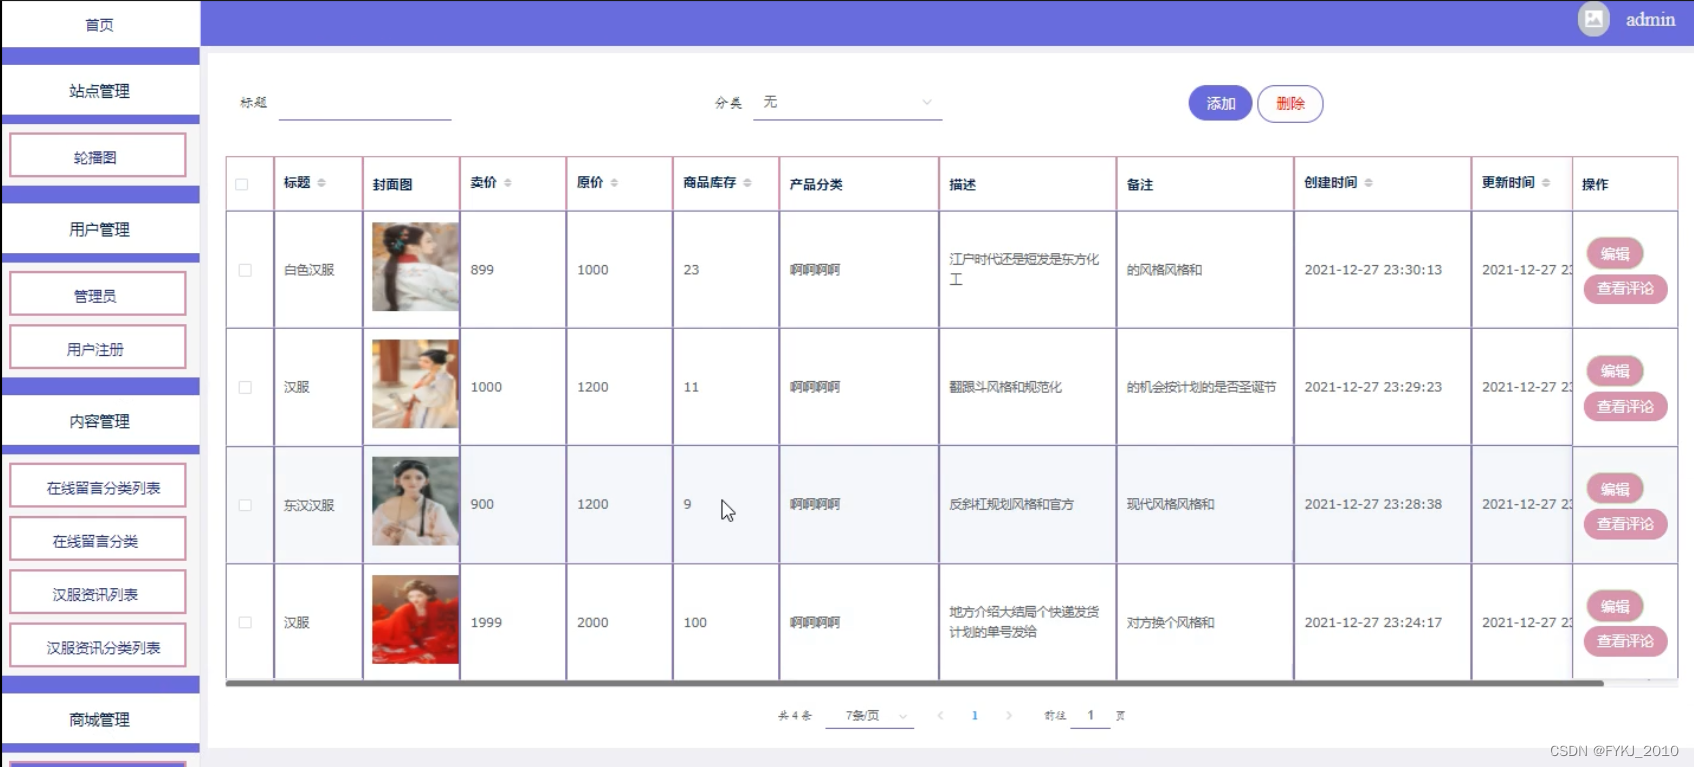The image size is (1694, 767).
Task: Click the admin avatar image icon
Action: (x=1593, y=19)
